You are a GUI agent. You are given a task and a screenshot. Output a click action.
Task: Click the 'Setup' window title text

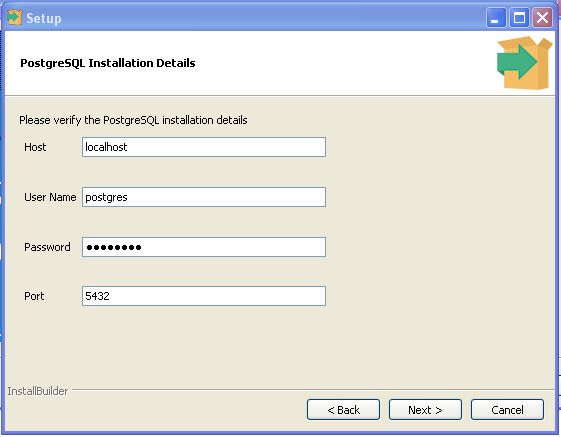[x=44, y=19]
